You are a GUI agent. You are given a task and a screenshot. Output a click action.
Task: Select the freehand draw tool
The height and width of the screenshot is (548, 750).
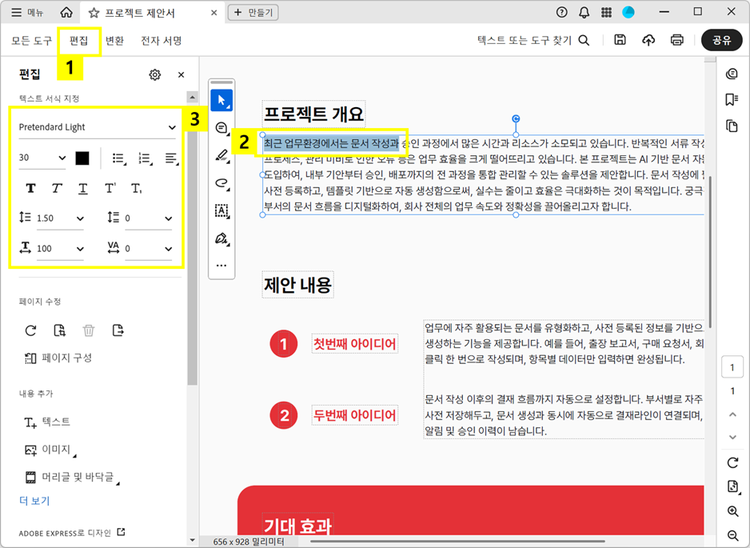click(221, 183)
